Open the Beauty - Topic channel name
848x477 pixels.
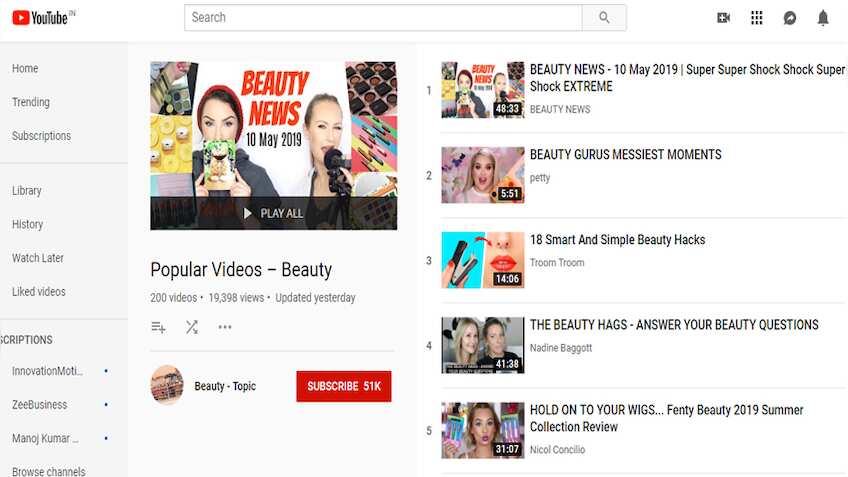click(x=225, y=386)
